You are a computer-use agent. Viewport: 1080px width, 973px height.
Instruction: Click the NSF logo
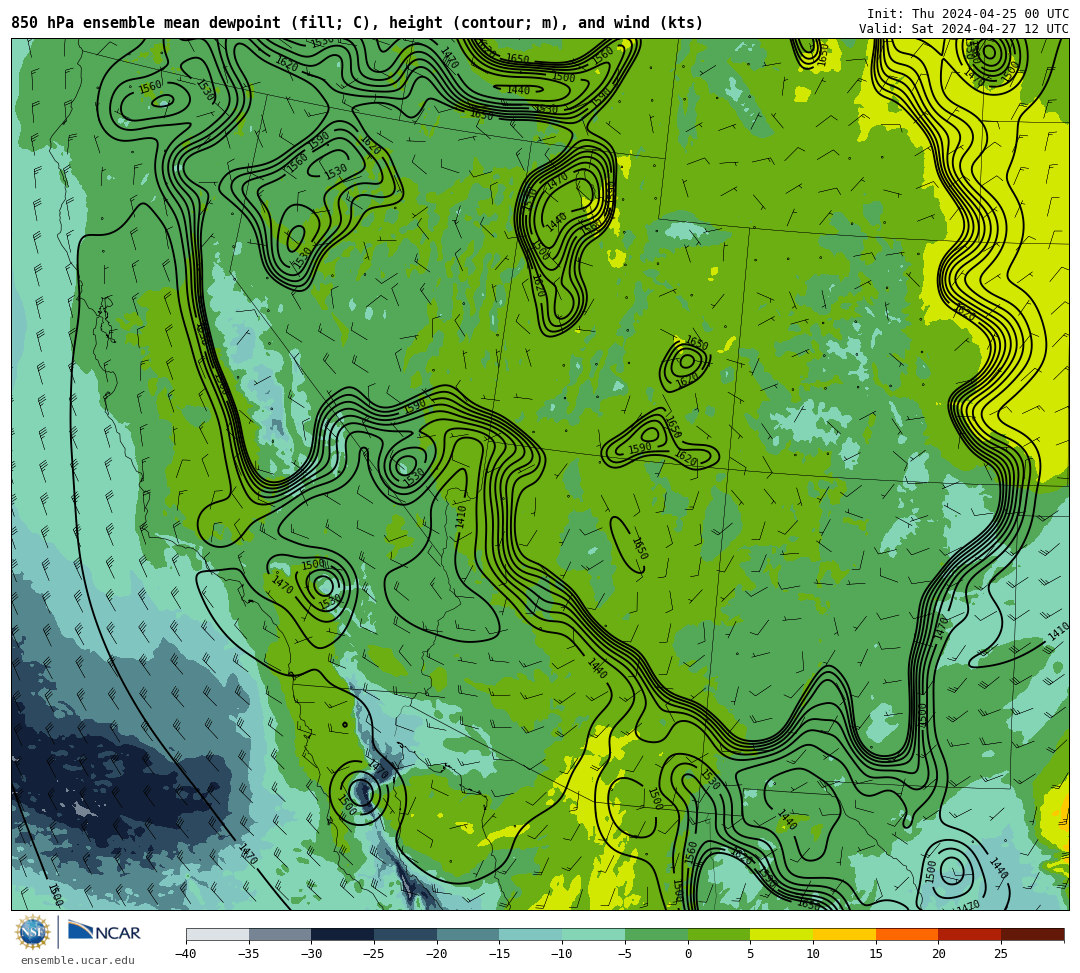33,932
